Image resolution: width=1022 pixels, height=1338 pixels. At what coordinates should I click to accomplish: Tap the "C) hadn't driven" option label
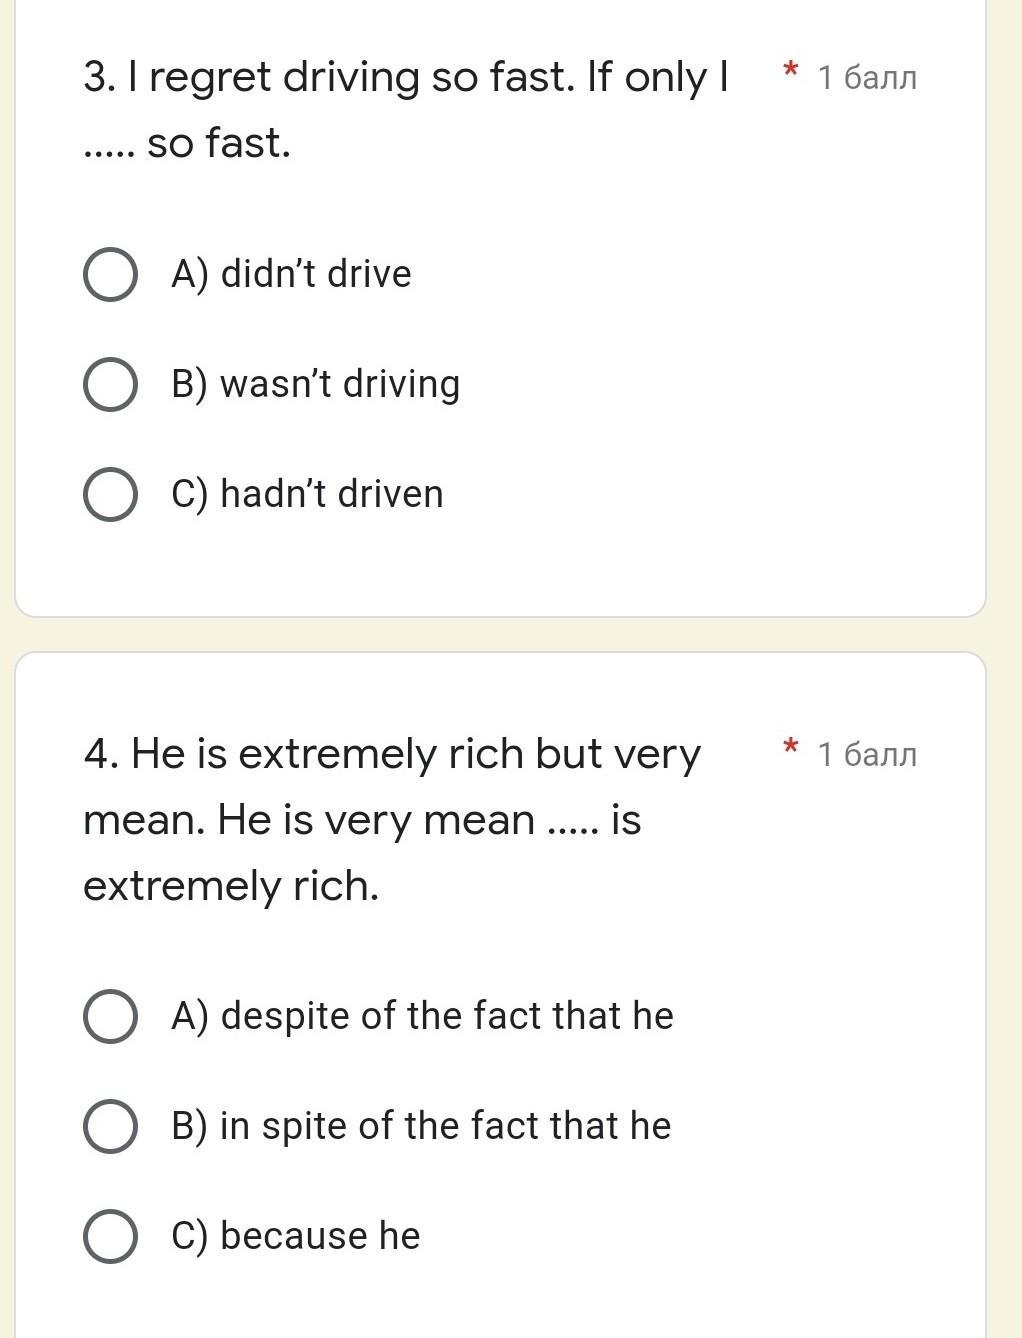[x=307, y=494]
